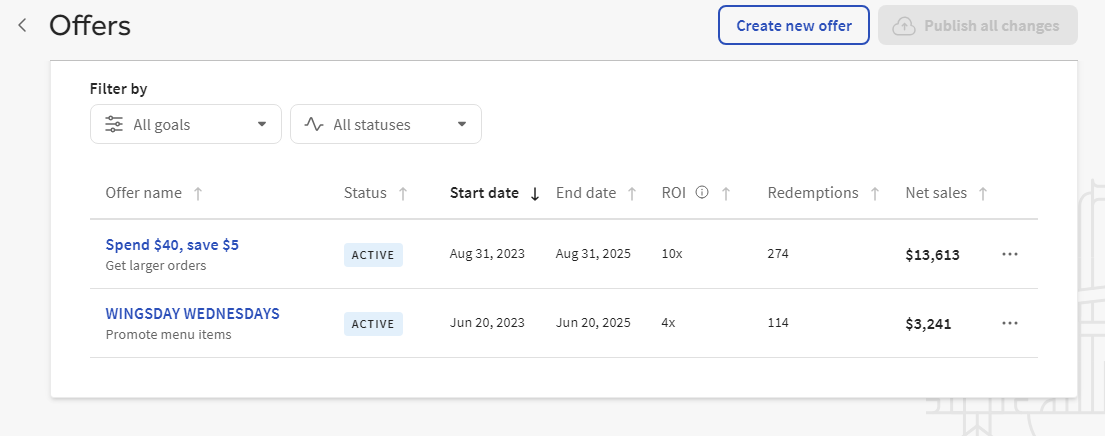Expand the All goals filter dropdown
Image resolution: width=1105 pixels, height=436 pixels.
click(186, 125)
